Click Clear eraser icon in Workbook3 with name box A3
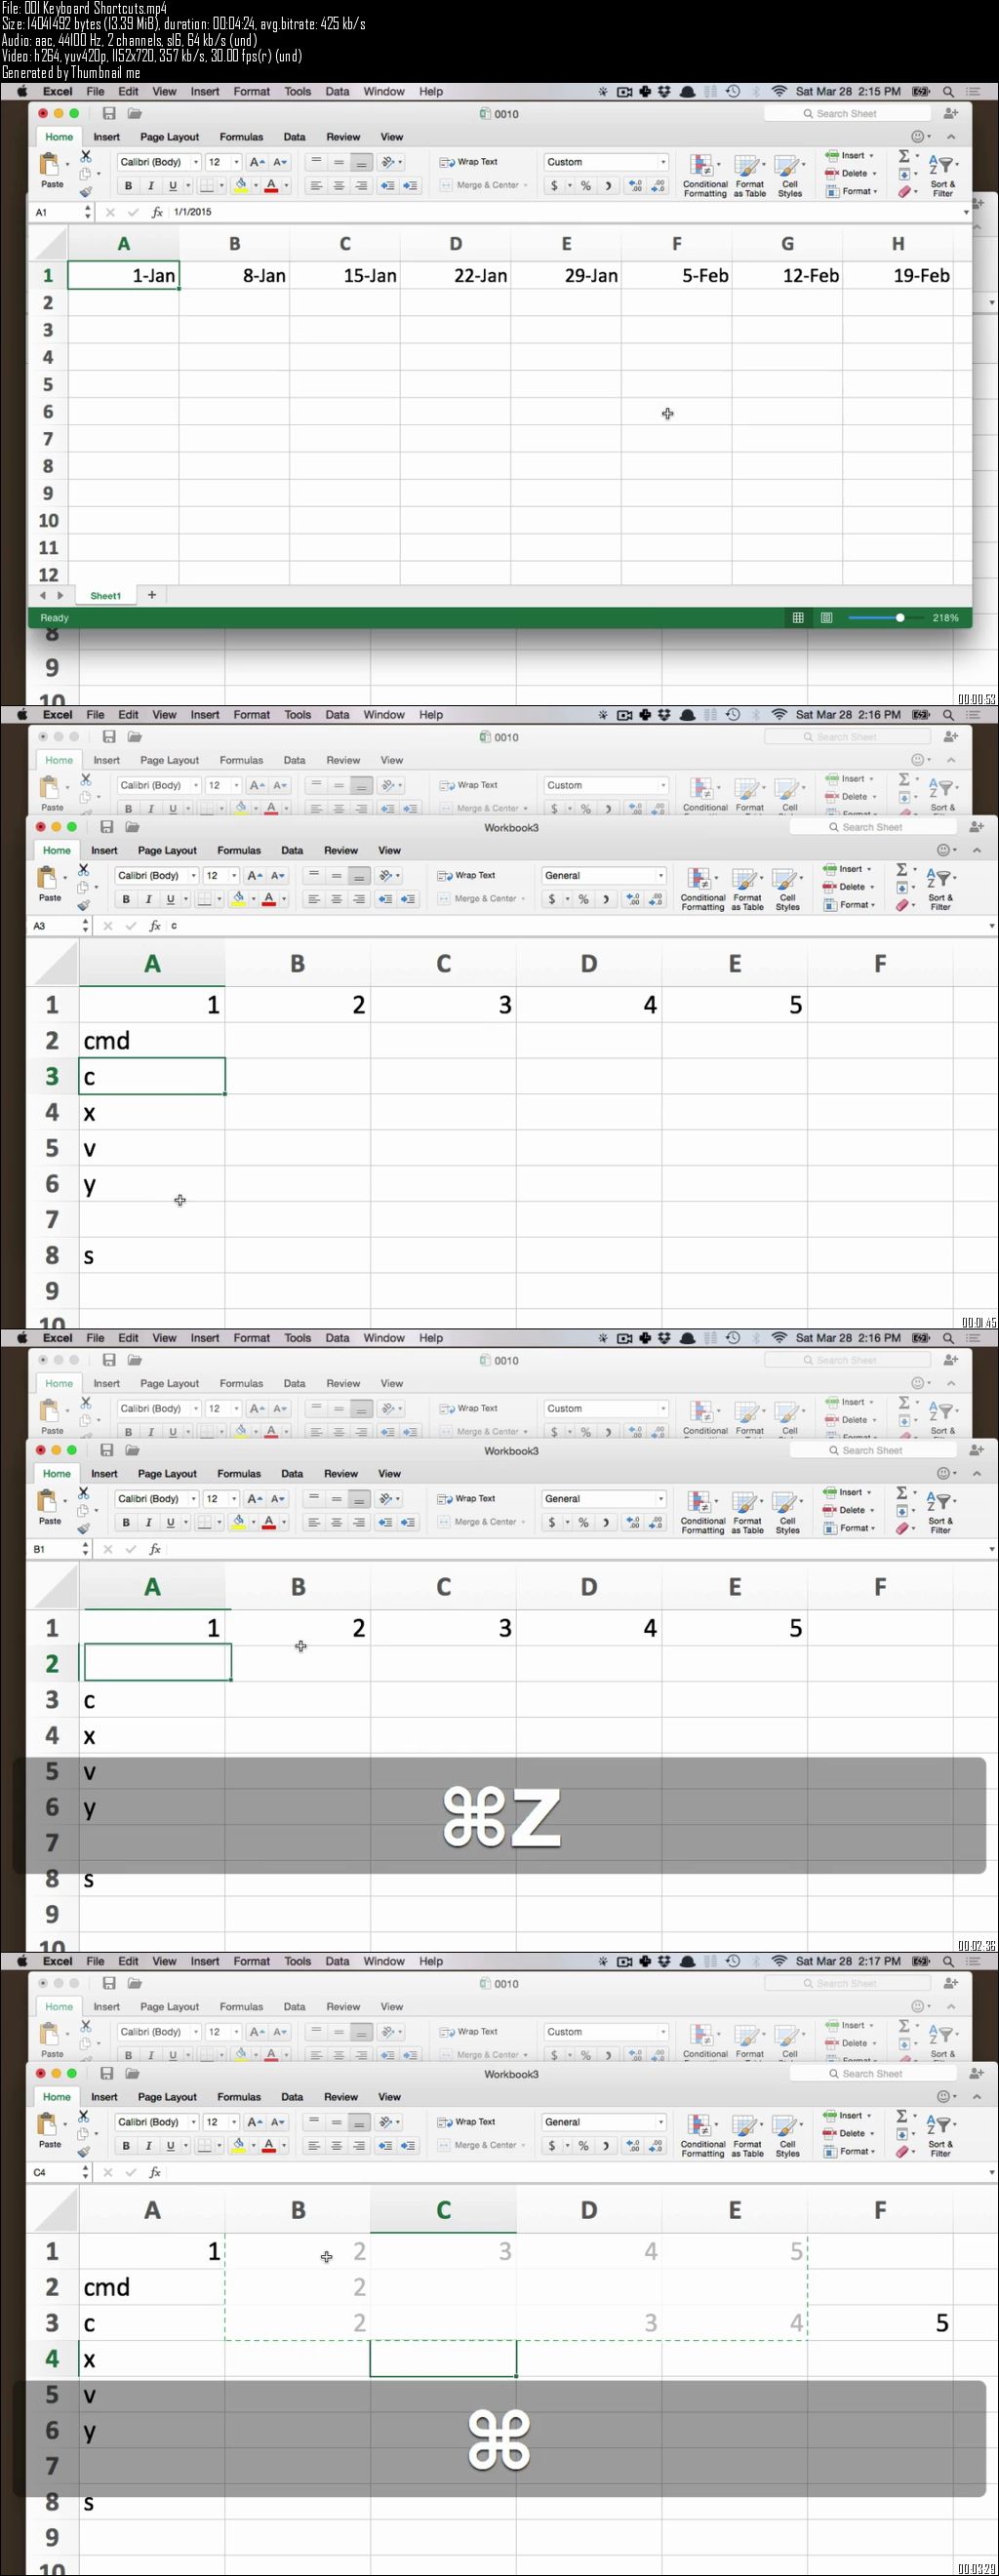 [901, 905]
